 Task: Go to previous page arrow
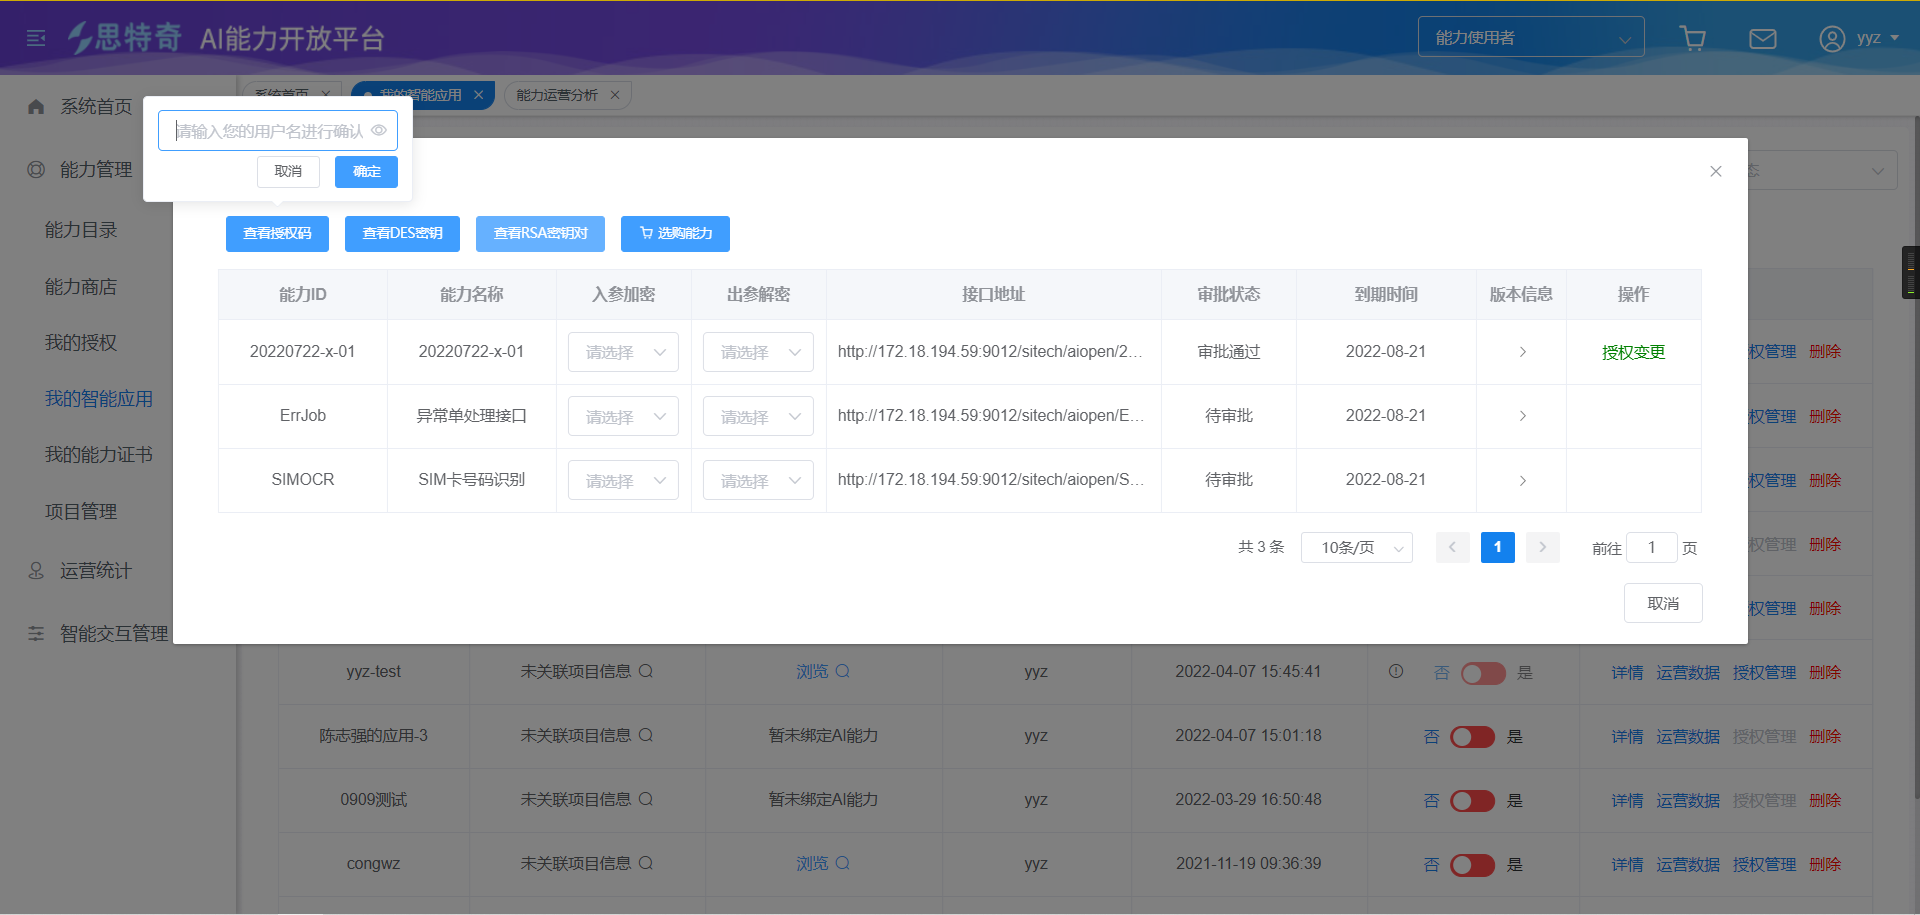[1452, 547]
